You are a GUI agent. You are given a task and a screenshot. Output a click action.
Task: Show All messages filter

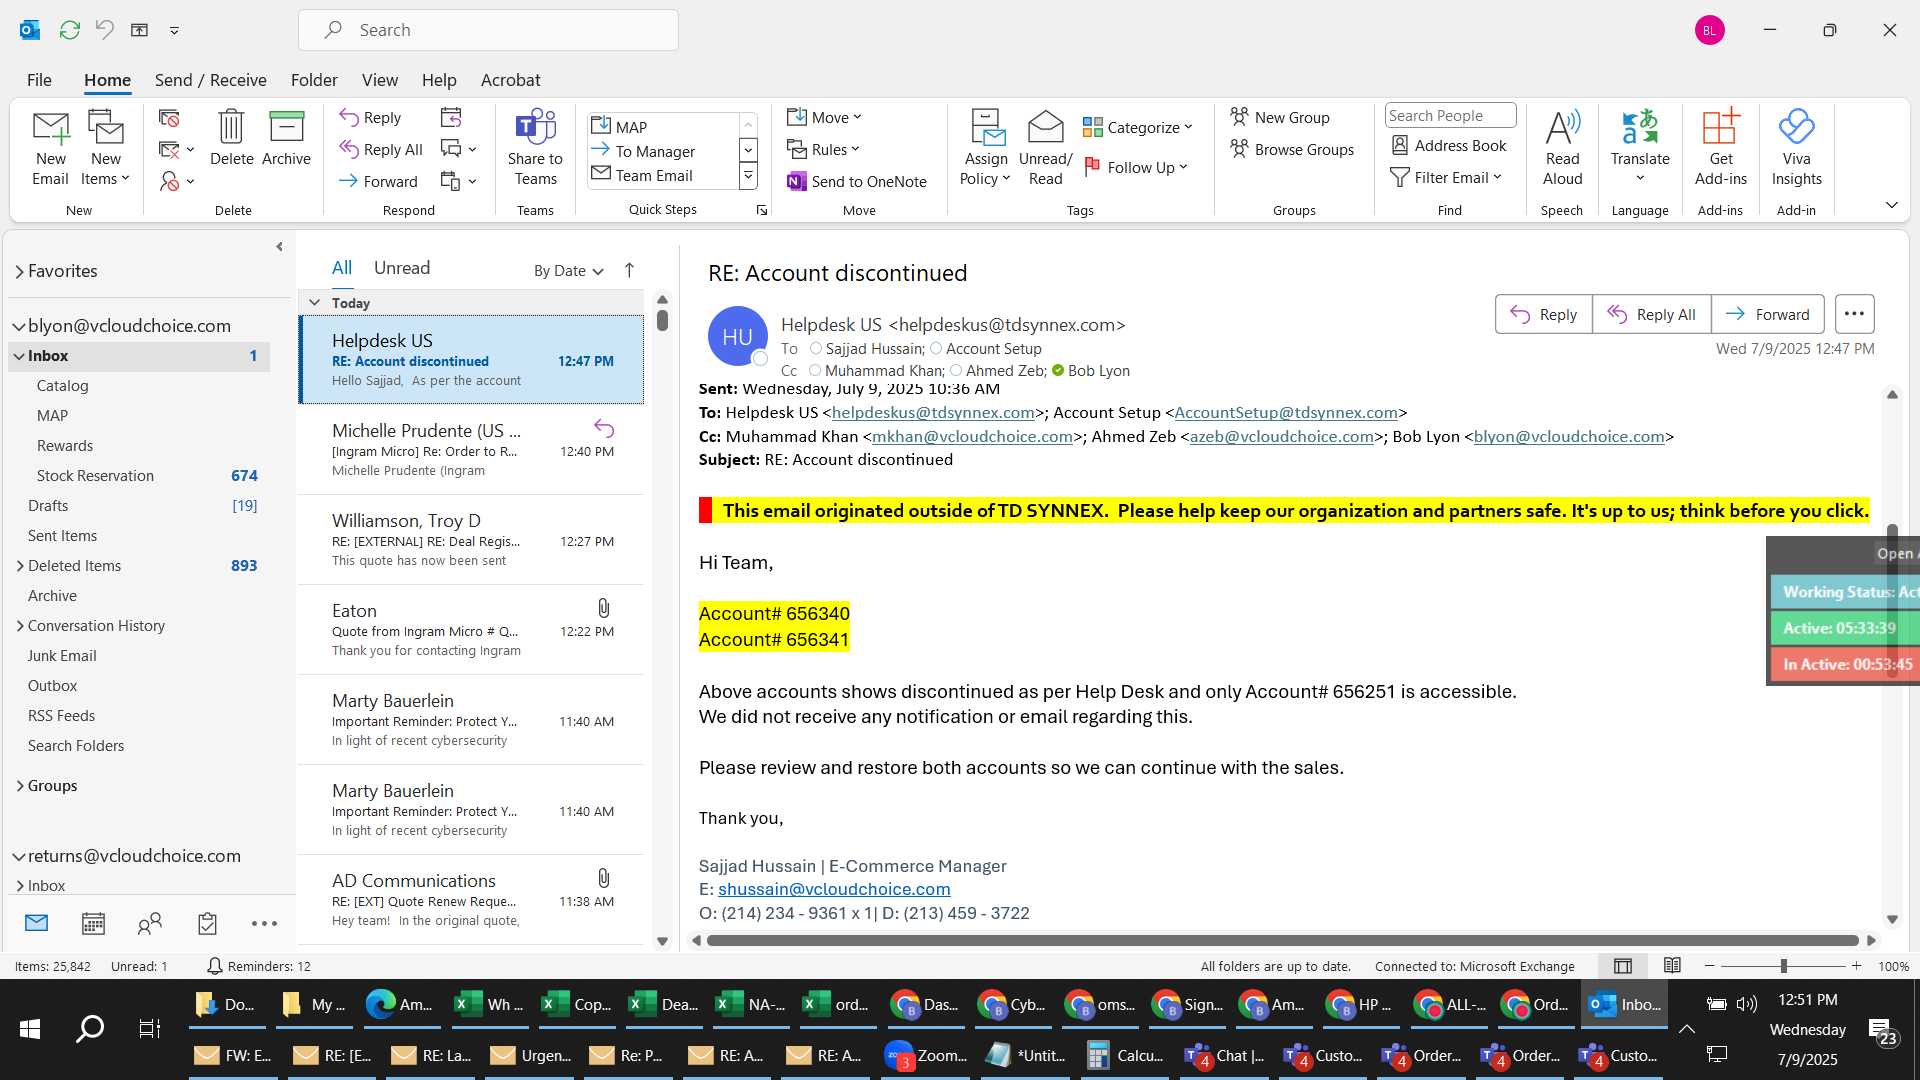[342, 267]
